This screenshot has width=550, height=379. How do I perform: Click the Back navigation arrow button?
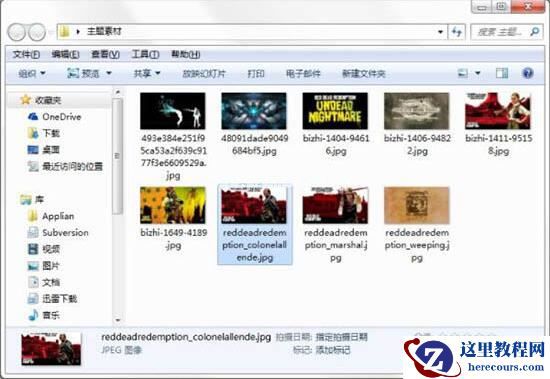(16, 32)
